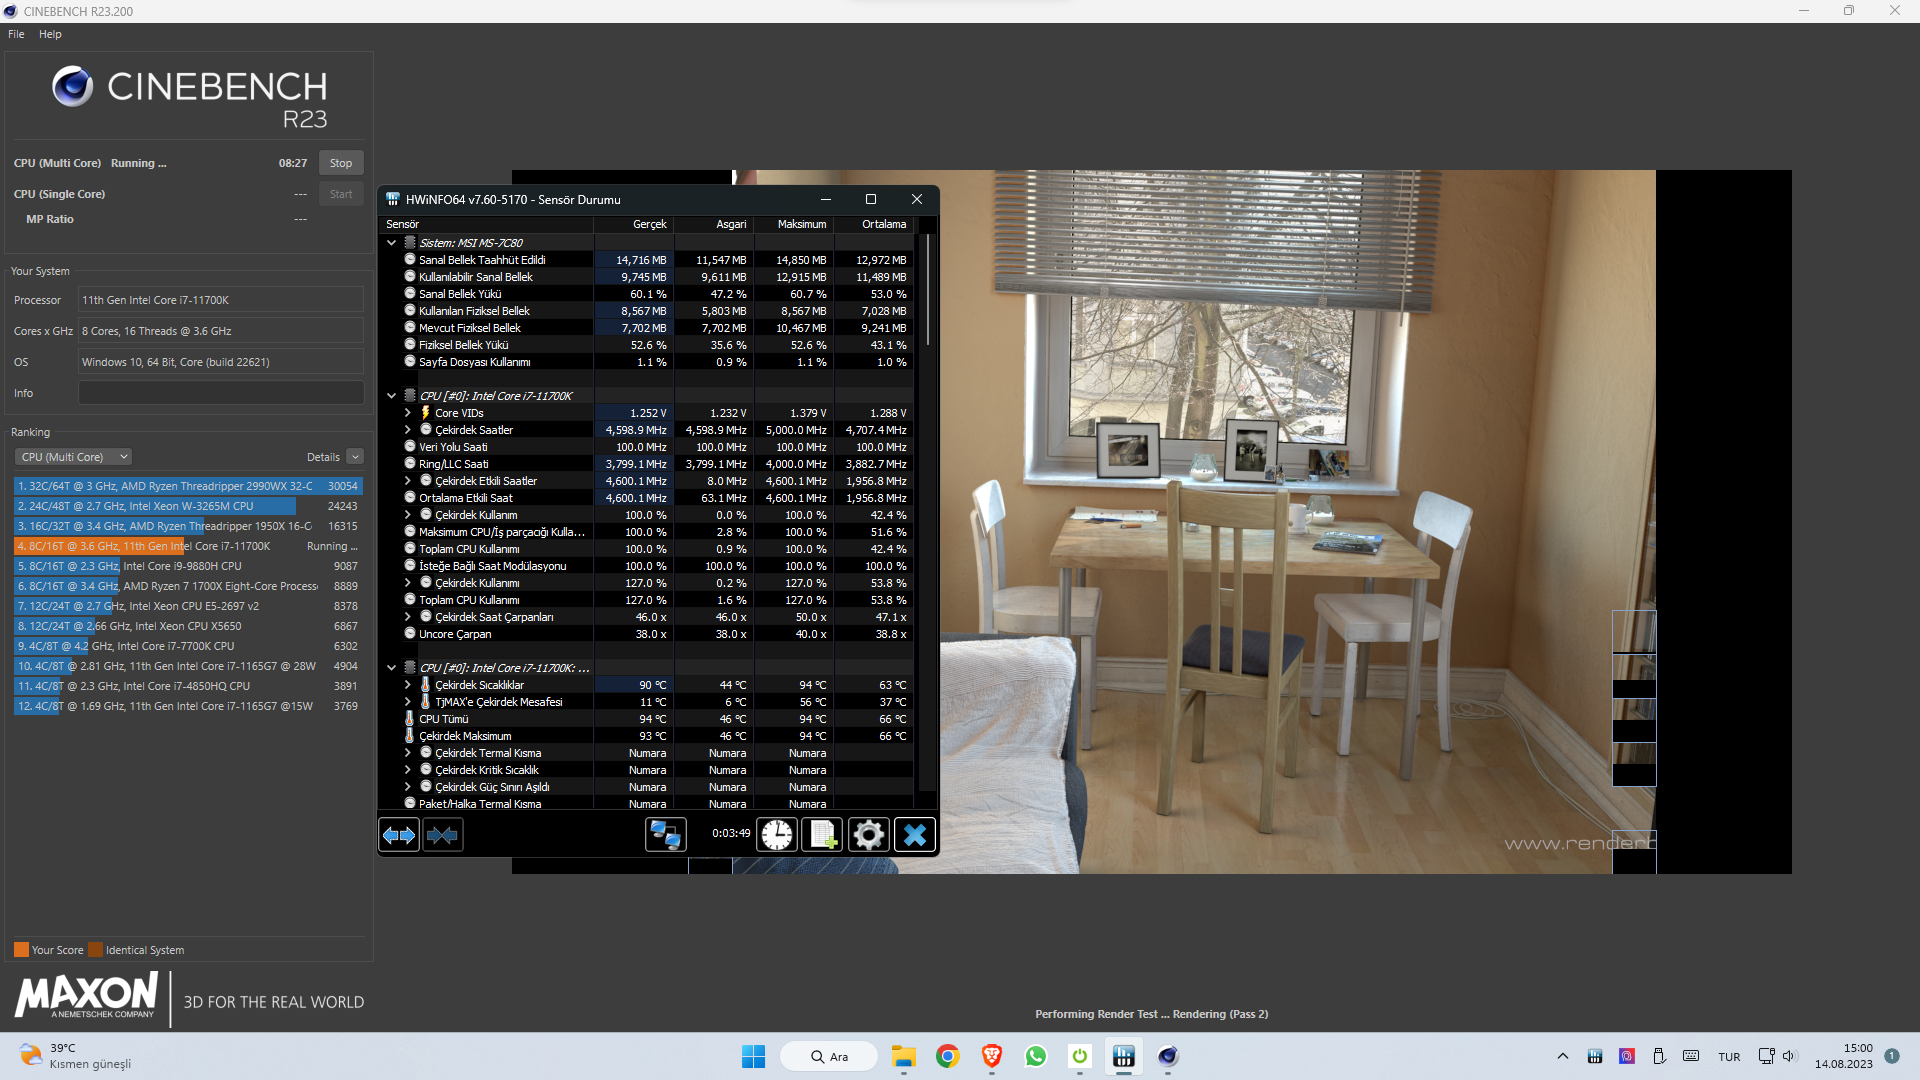
Task: Click TUR input language indicator
Action: pos(1729,1057)
